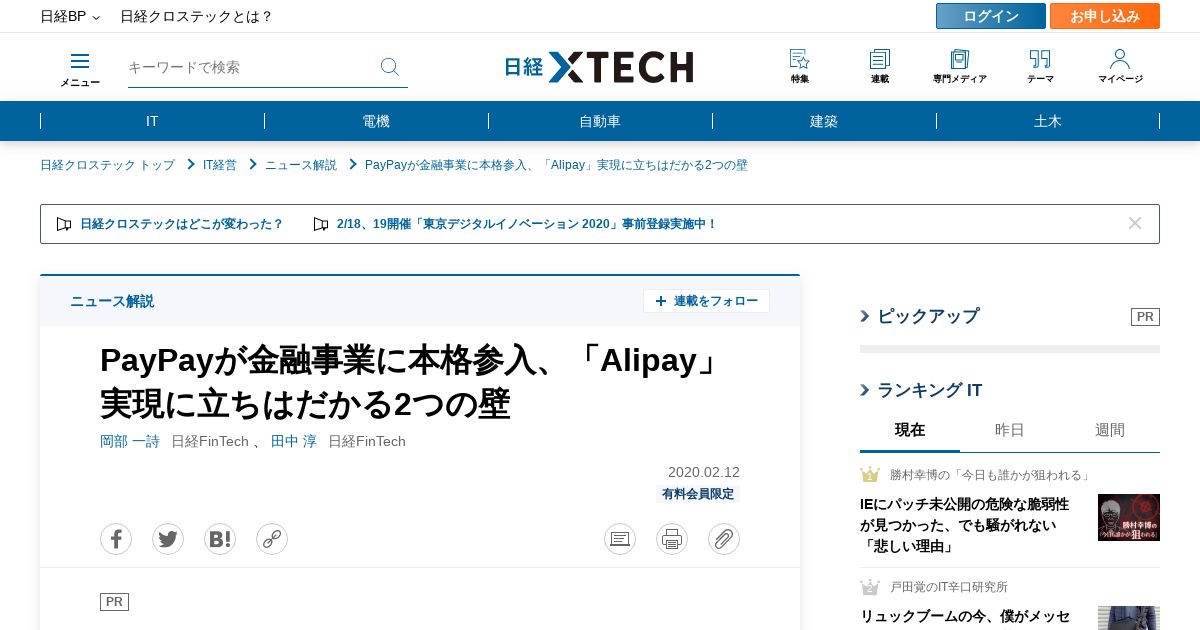
Task: Expand the 日経BP dropdown
Action: [x=70, y=16]
